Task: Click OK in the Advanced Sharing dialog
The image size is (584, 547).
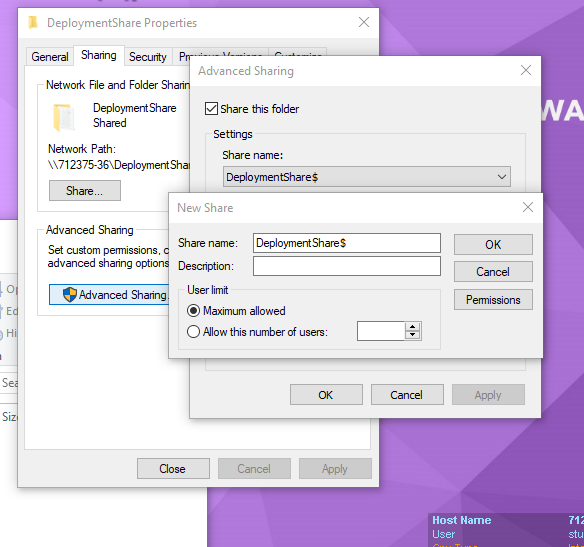Action: 326,395
